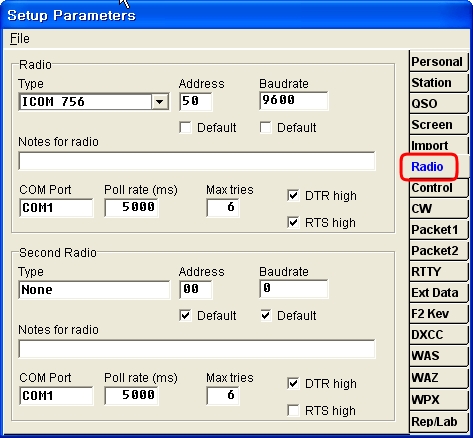Uncheck Default baudrate for Second Radio
The width and height of the screenshot is (473, 438).
tap(266, 316)
